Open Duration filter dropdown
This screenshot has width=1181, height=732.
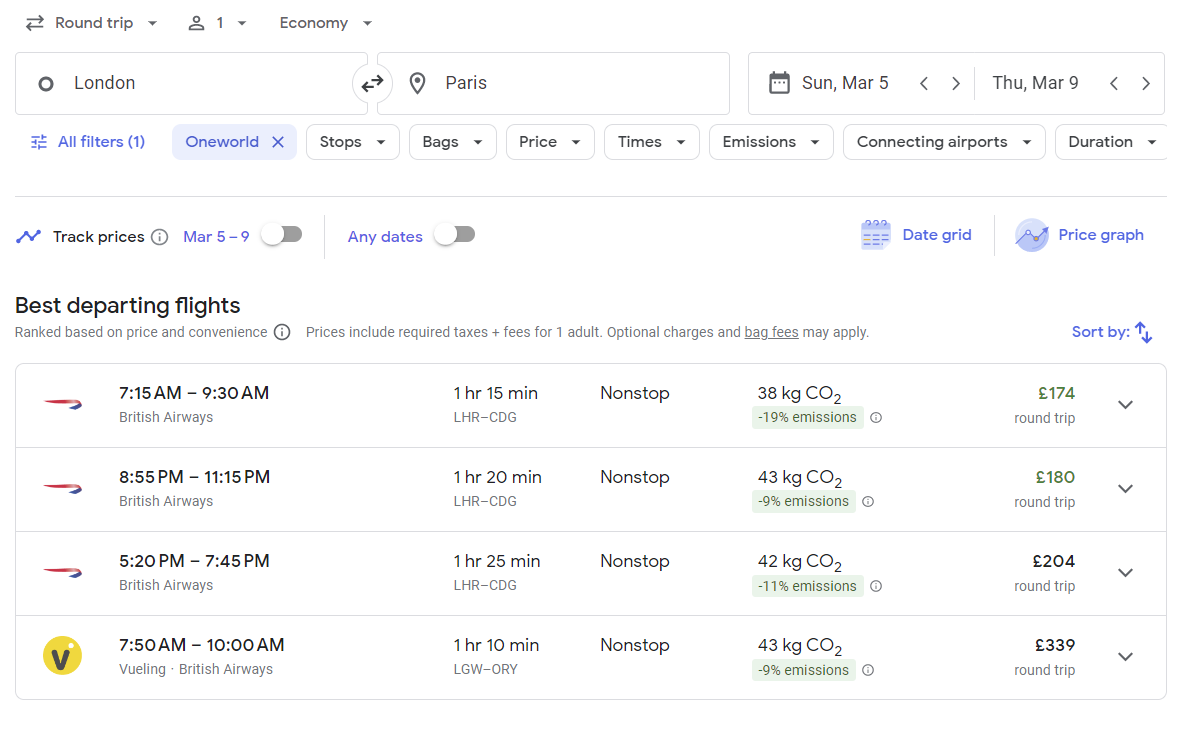[1112, 142]
